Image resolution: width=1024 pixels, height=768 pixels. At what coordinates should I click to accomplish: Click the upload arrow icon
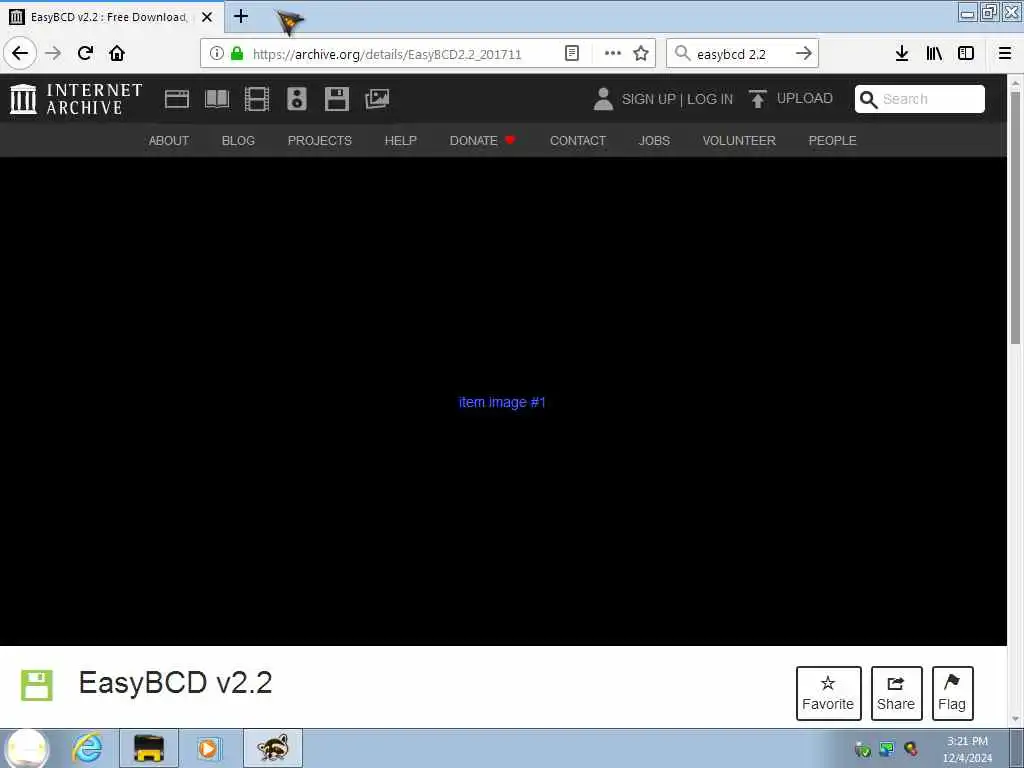[758, 99]
